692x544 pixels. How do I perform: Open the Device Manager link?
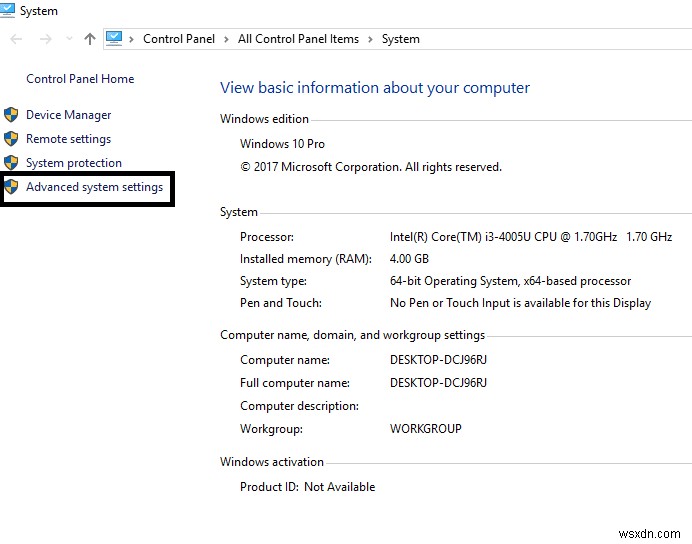click(x=68, y=115)
